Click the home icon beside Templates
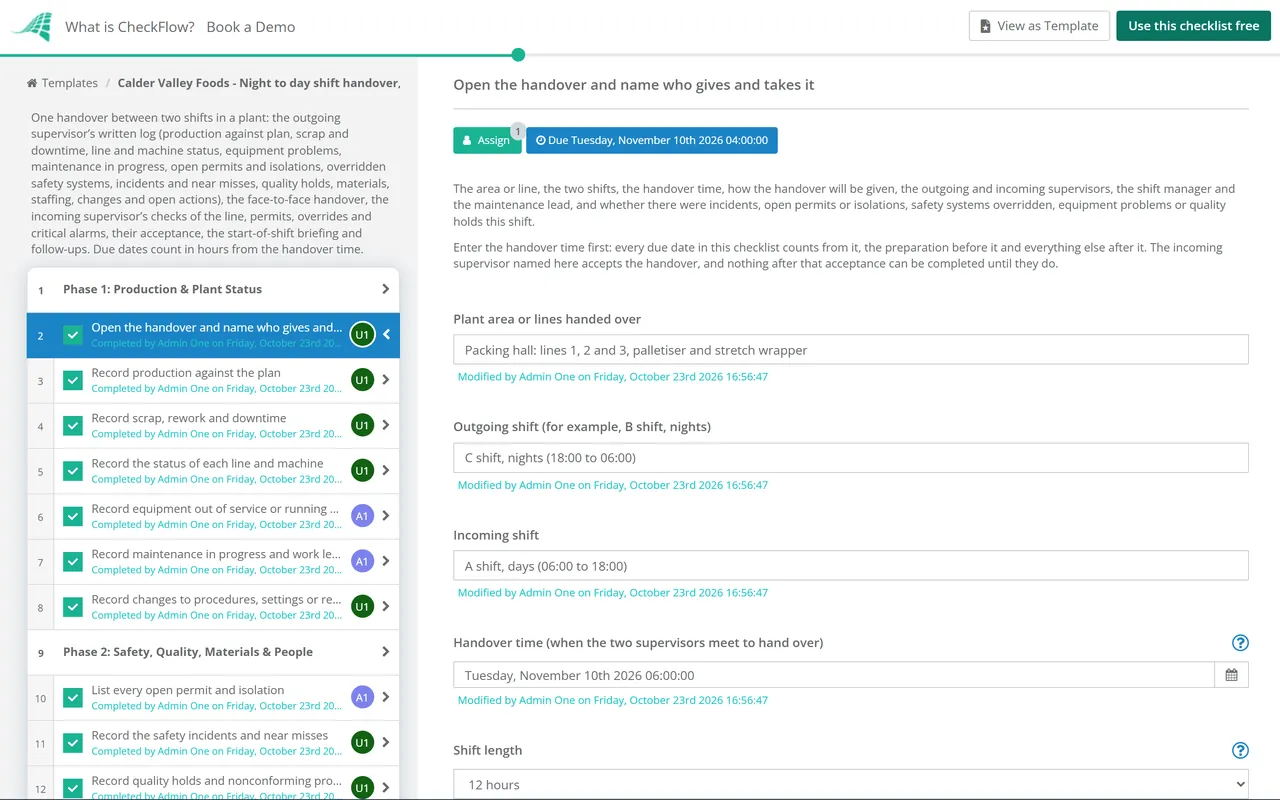The width and height of the screenshot is (1280, 800). [32, 83]
